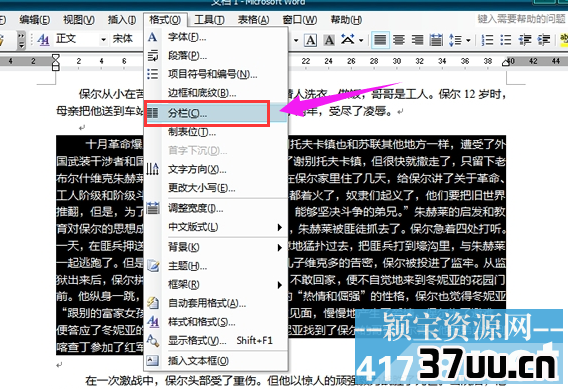Click the right indent marker on ruler
Viewport: 568px width, 389px height.
(506, 62)
